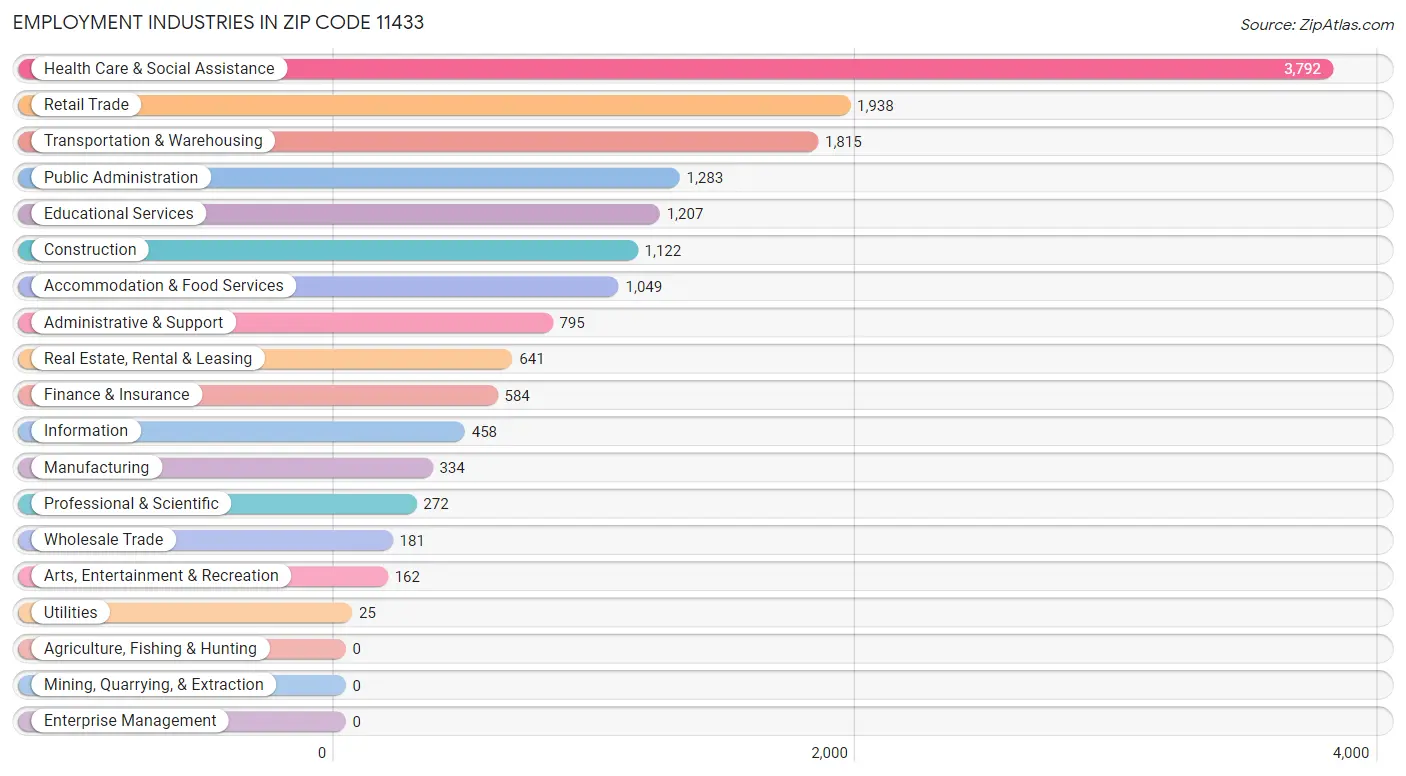Viewport: 1406px width, 776px height.
Task: Click the 1,938 Retail Trade value
Action: coord(875,106)
